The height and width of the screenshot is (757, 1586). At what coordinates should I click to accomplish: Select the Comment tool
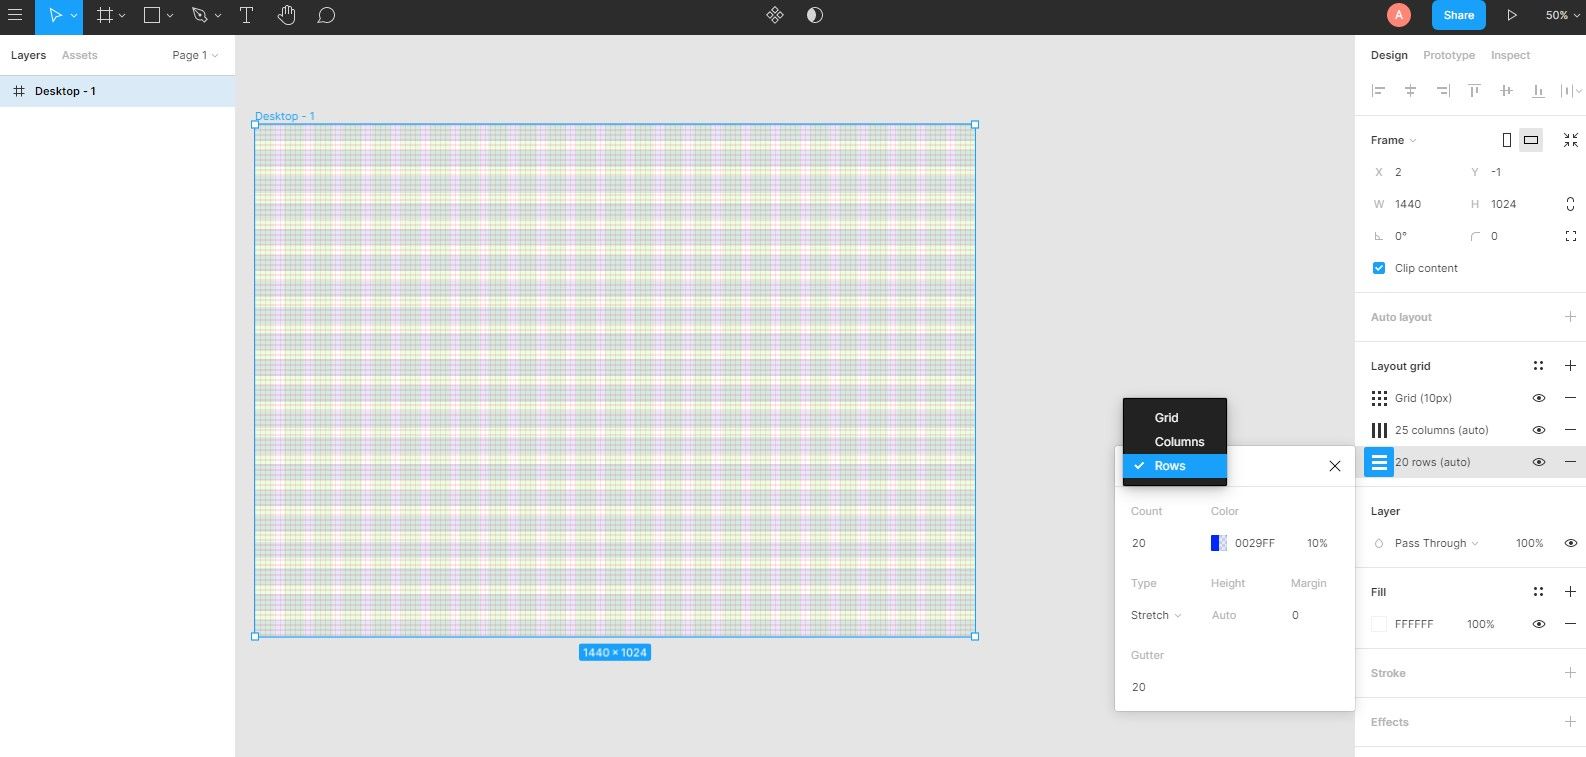[326, 15]
